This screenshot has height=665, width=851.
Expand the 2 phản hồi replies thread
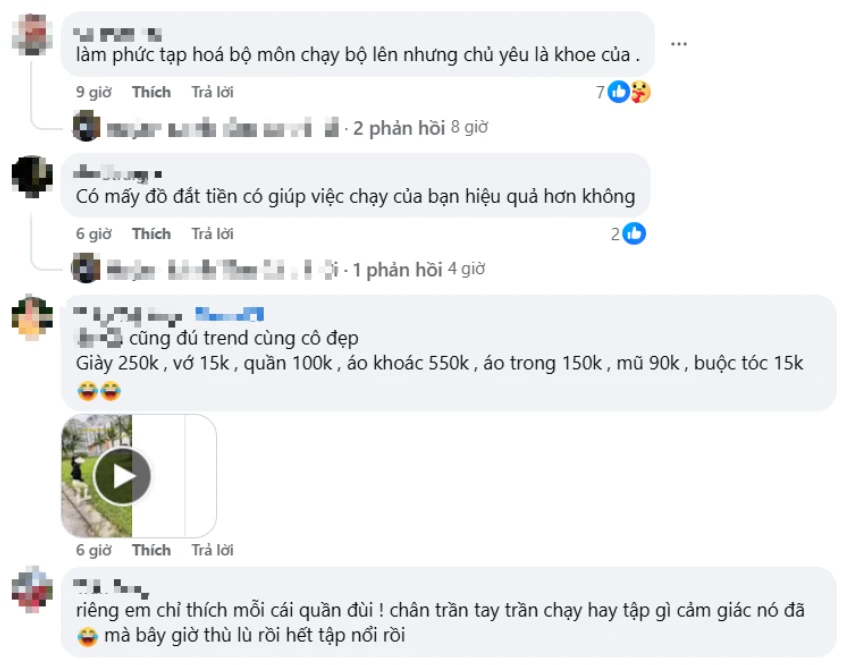(x=399, y=128)
